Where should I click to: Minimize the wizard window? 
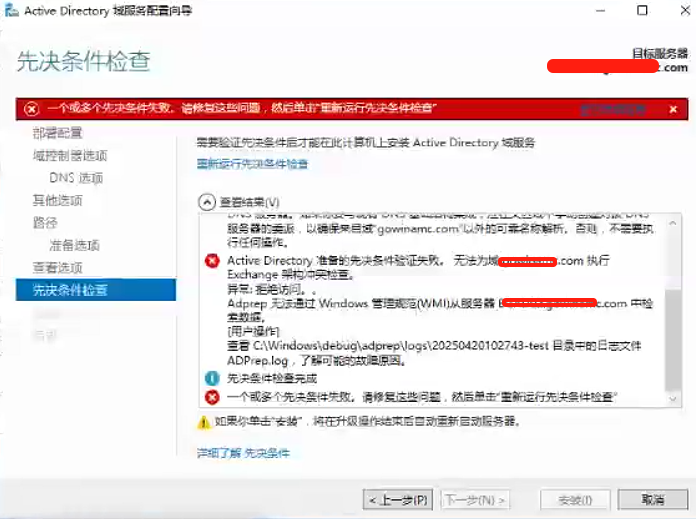(x=600, y=10)
